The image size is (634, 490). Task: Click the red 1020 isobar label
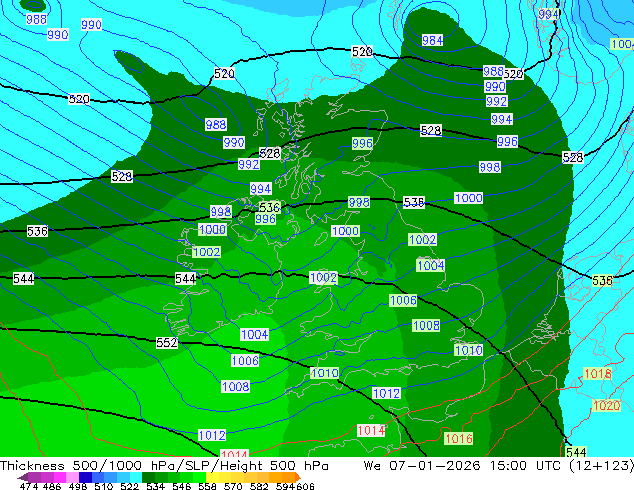point(606,405)
